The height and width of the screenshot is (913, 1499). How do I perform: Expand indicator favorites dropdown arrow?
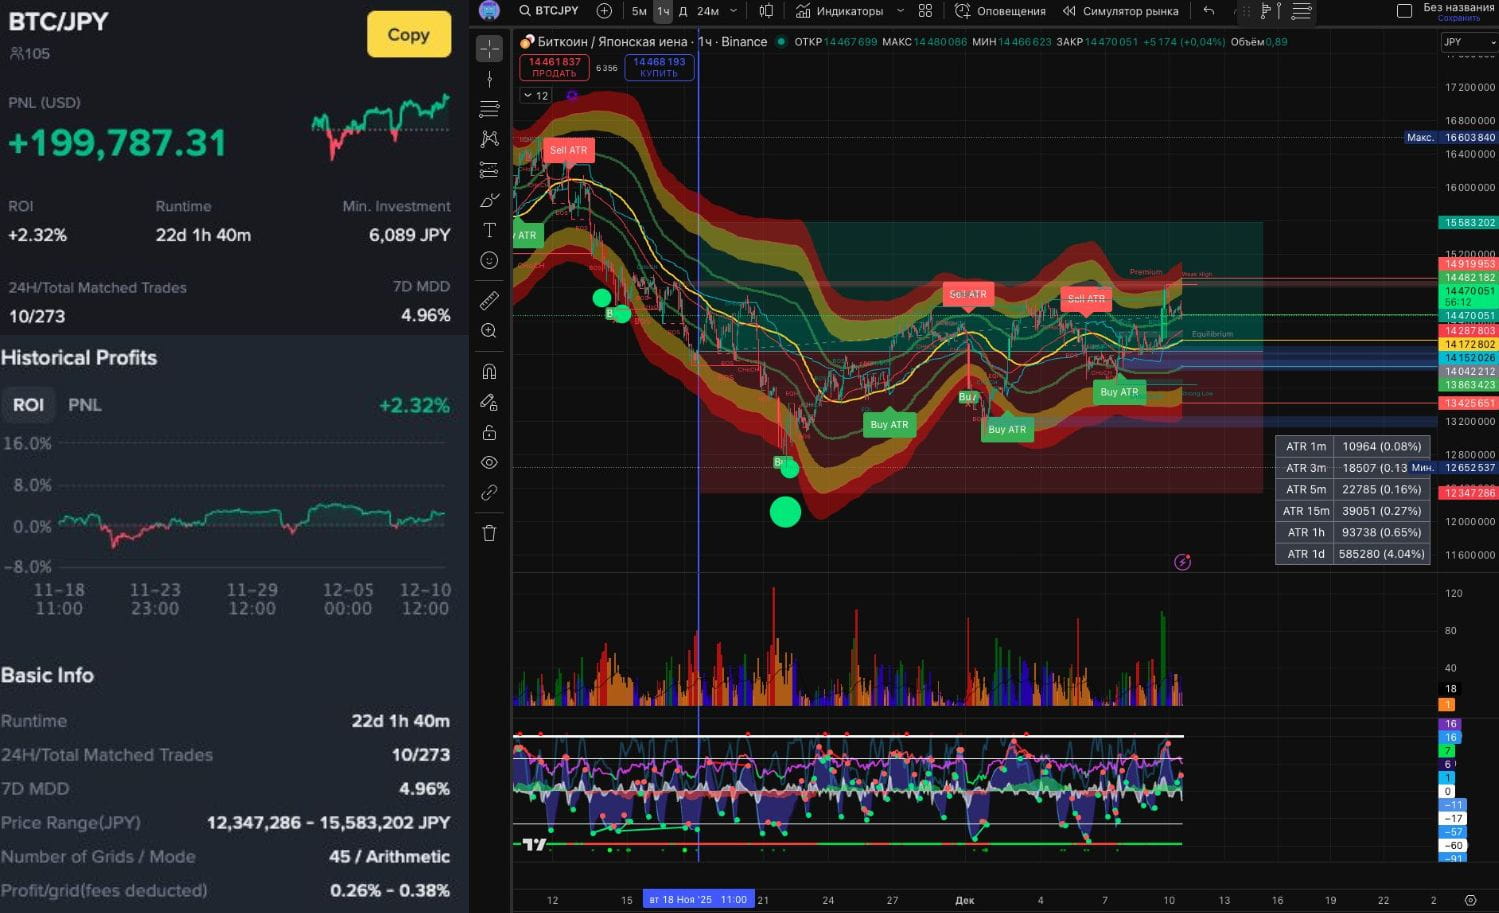tap(900, 11)
